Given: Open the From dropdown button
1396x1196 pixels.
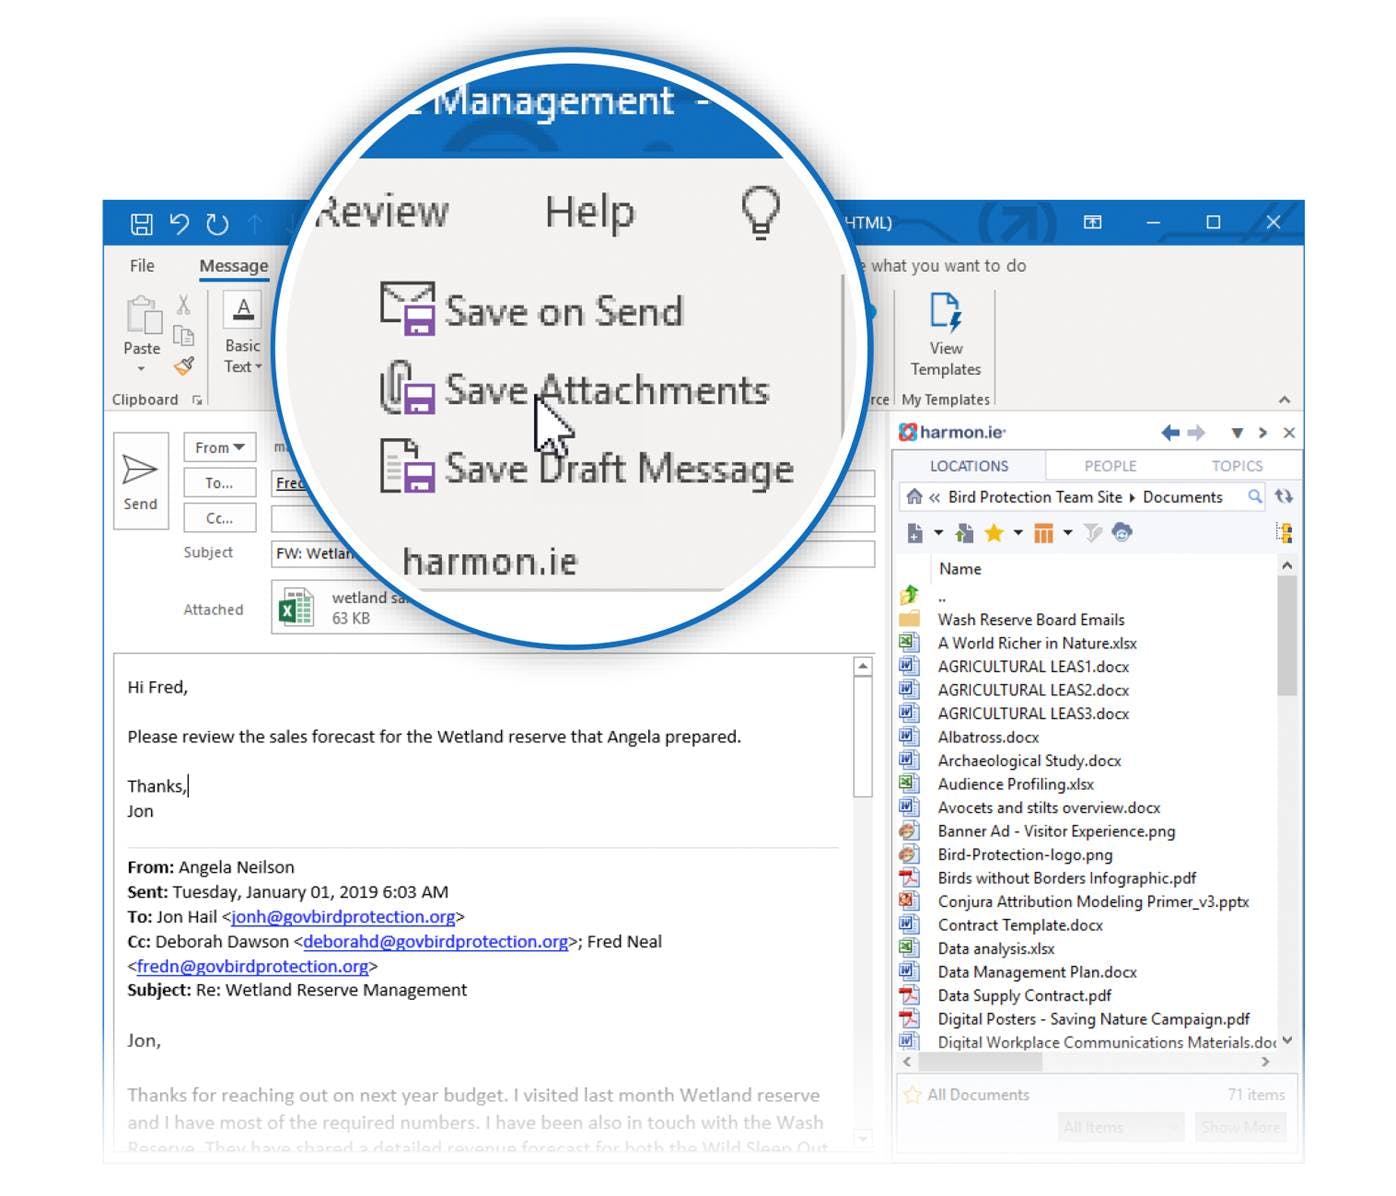Looking at the screenshot, I should point(220,447).
